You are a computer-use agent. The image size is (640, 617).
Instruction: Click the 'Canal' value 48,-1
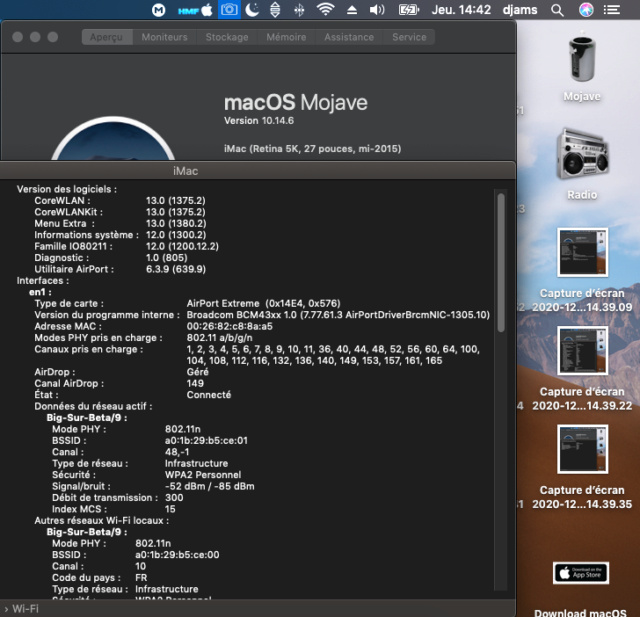click(x=177, y=452)
